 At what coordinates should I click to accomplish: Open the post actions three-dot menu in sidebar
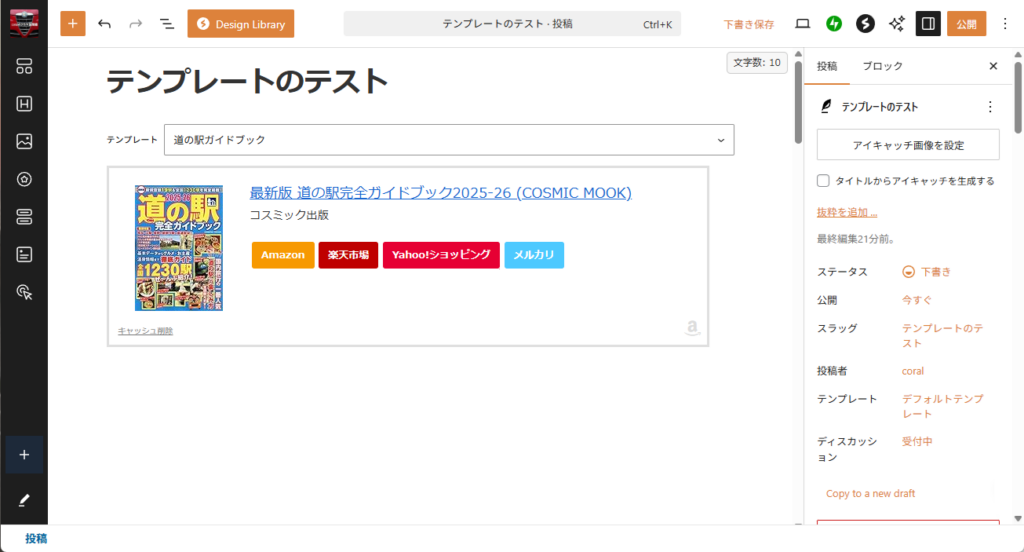[990, 106]
